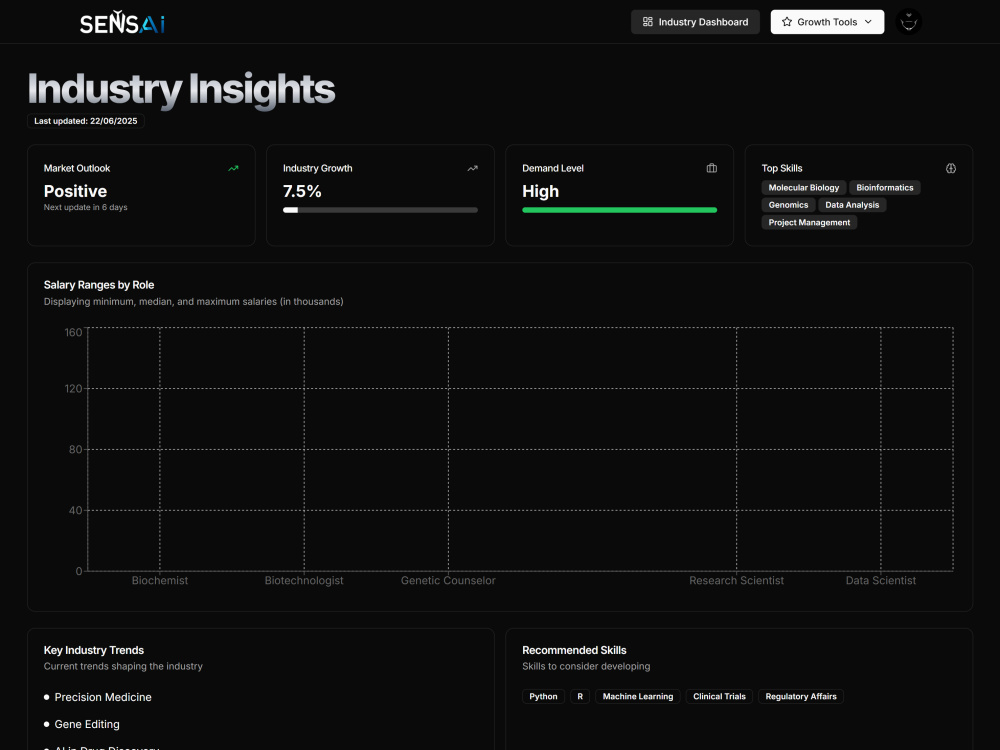1000x750 pixels.
Task: Click the Biochemist axis label
Action: (x=159, y=580)
